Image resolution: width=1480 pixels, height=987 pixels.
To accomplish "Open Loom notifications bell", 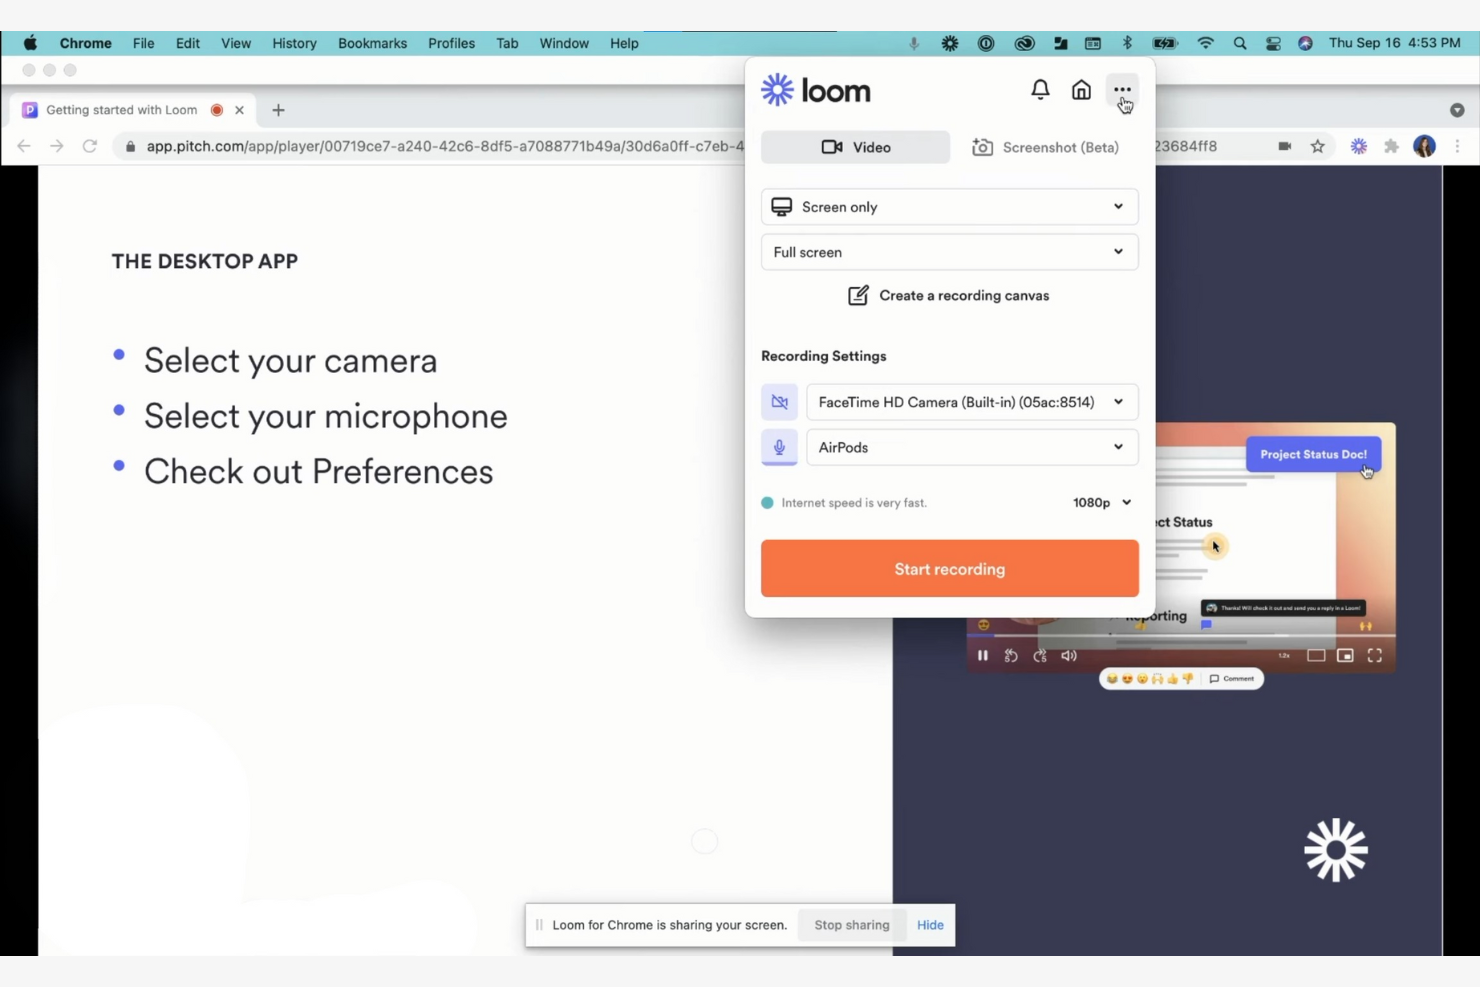I will coord(1040,90).
